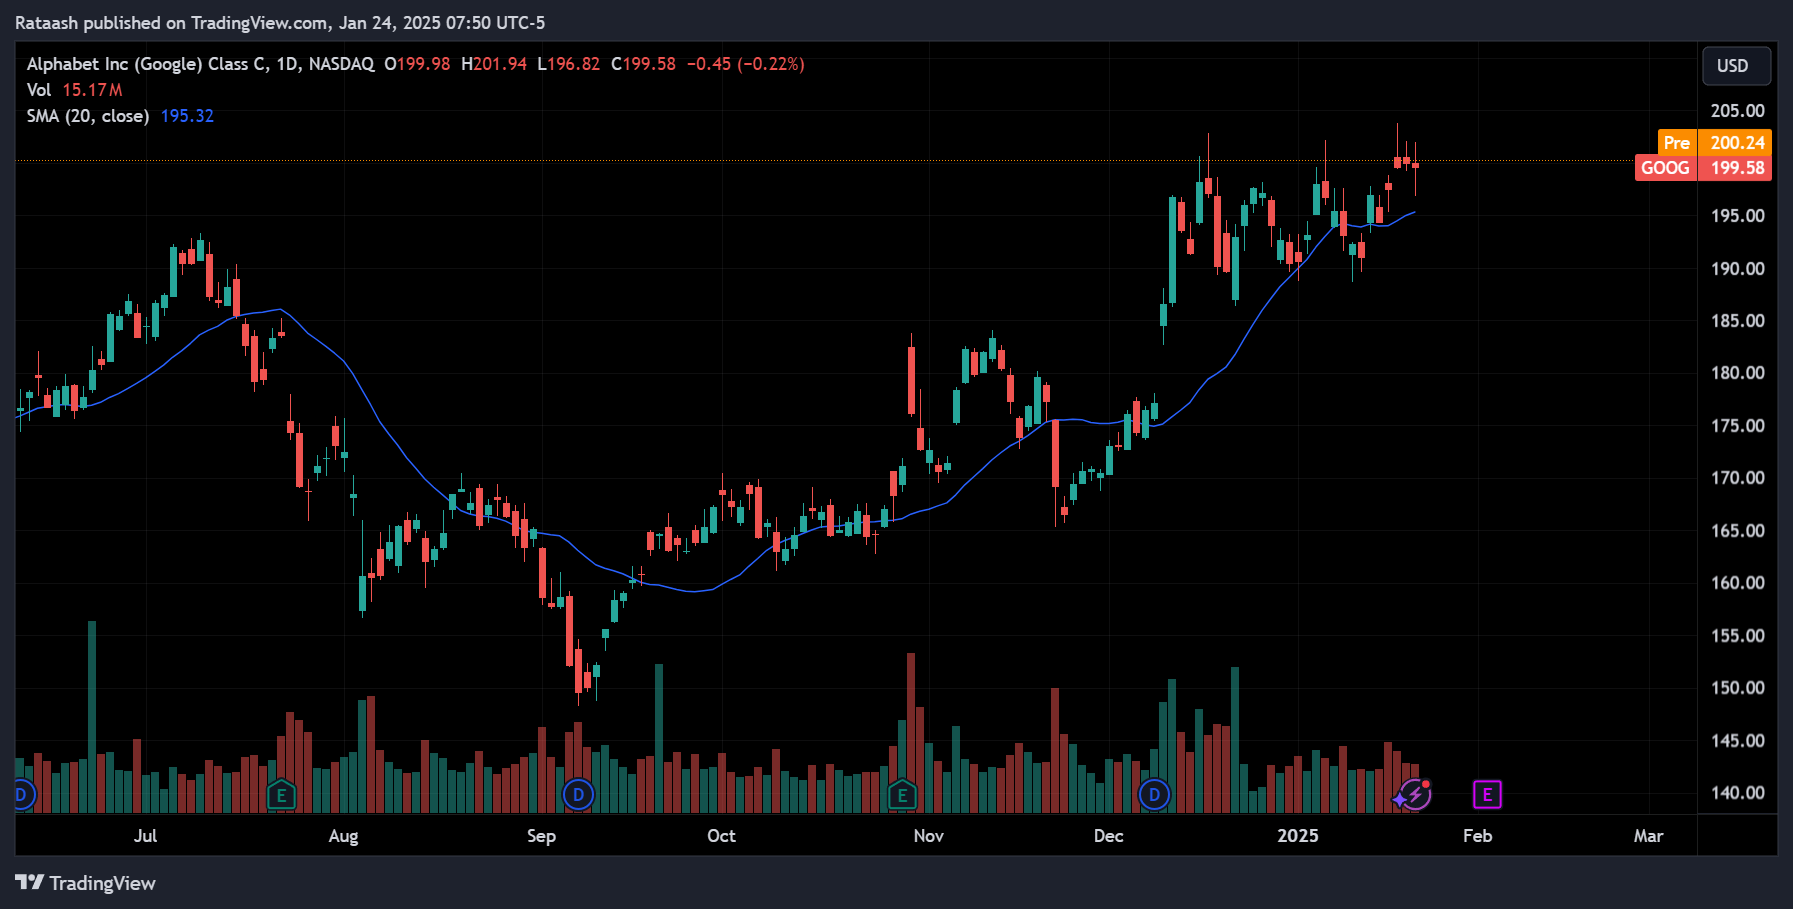
Task: Click the green earnings E marker before Nov
Action: click(x=902, y=795)
